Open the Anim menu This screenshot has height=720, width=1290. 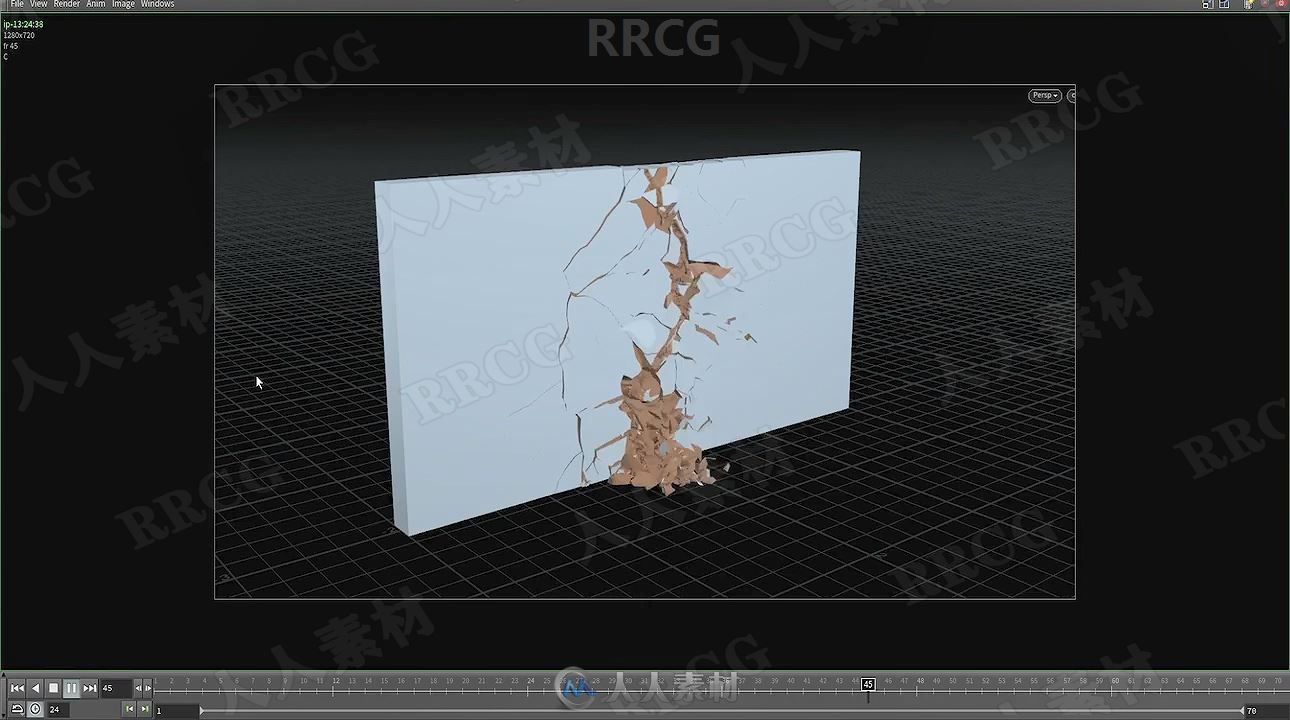pyautogui.click(x=95, y=4)
